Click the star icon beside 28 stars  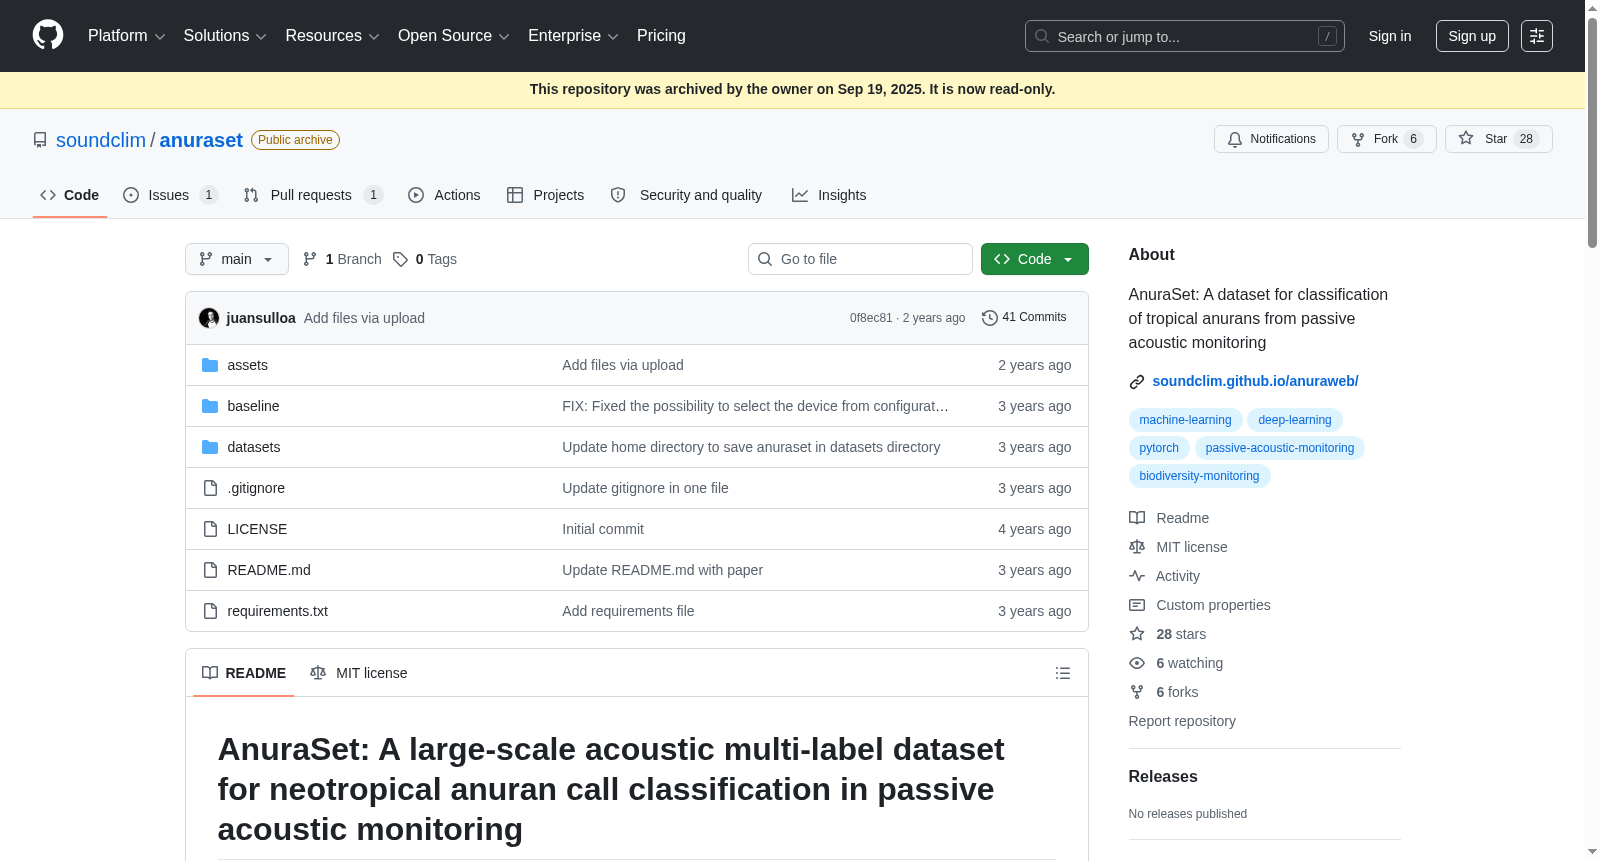1137,634
